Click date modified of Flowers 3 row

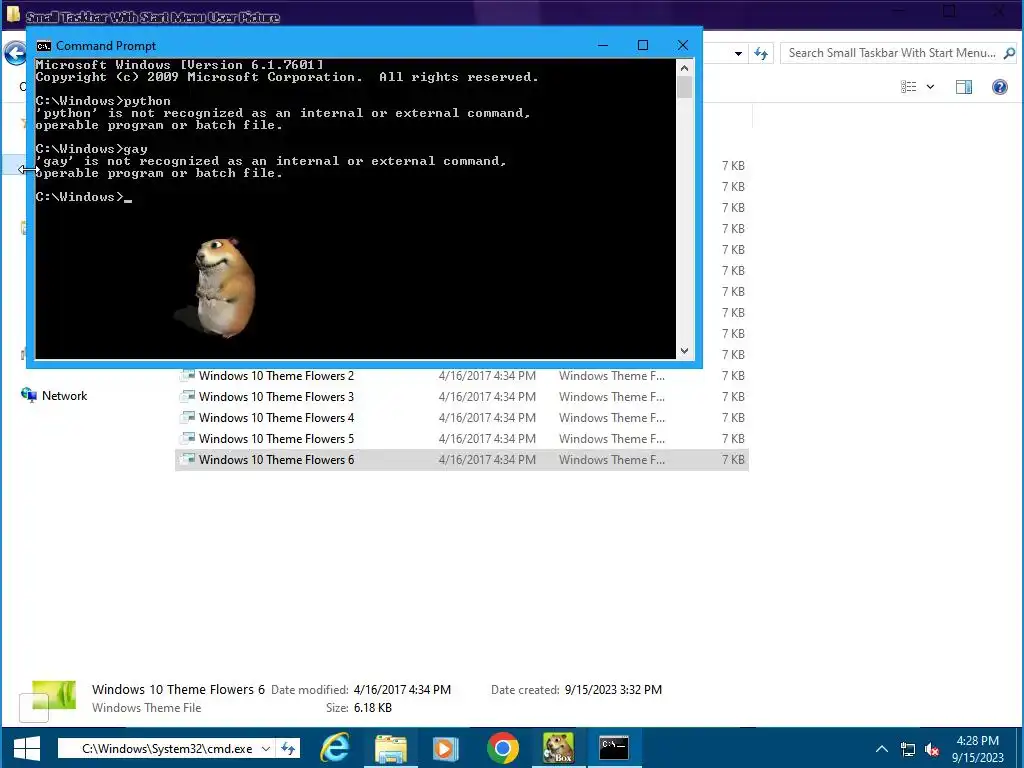[487, 396]
